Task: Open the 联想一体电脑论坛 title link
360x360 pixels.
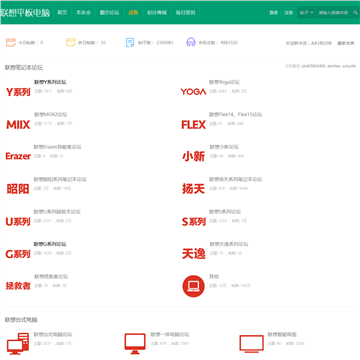Action: point(170,334)
